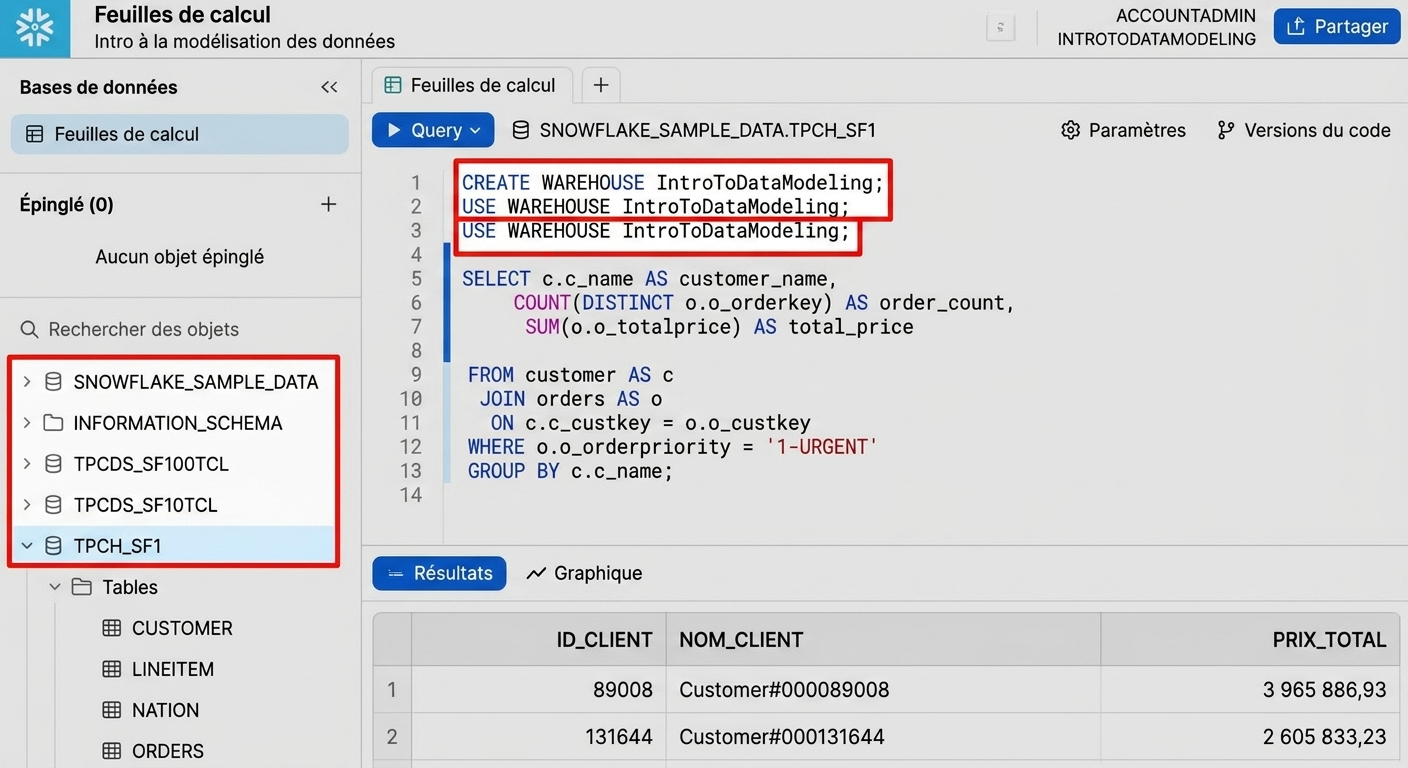Focus the Rechercher des objets search field
This screenshot has width=1408, height=768.
pos(180,329)
